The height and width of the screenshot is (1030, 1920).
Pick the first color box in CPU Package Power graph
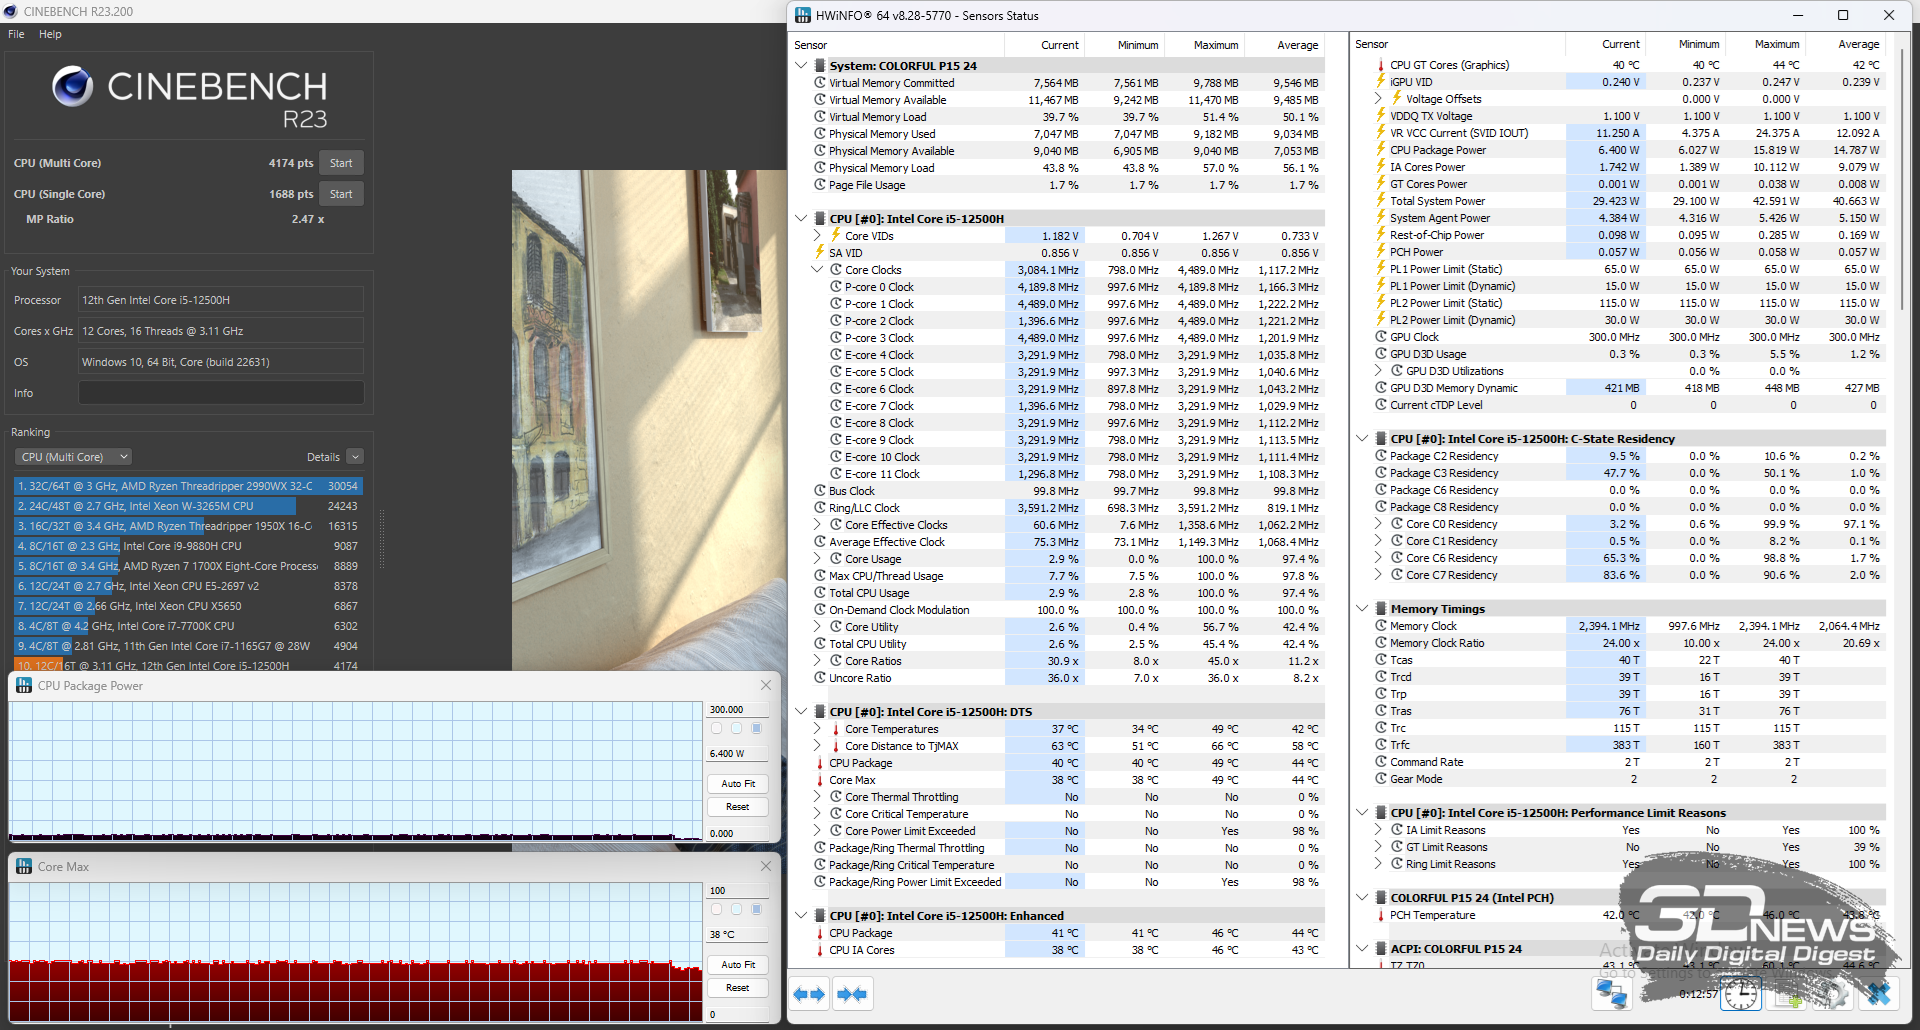pyautogui.click(x=716, y=728)
